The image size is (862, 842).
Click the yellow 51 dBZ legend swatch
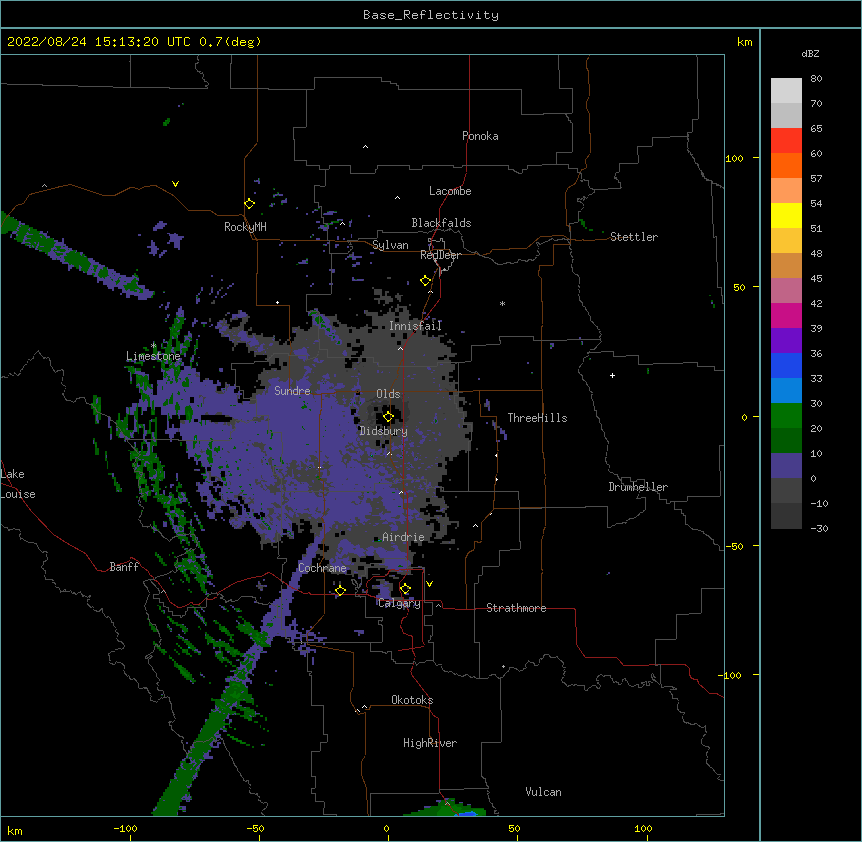coord(786,215)
